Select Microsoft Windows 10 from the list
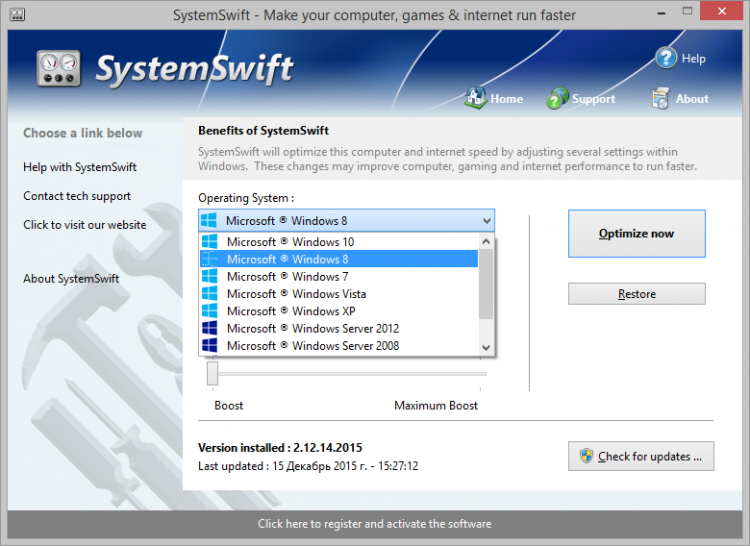The image size is (750, 546). click(339, 241)
